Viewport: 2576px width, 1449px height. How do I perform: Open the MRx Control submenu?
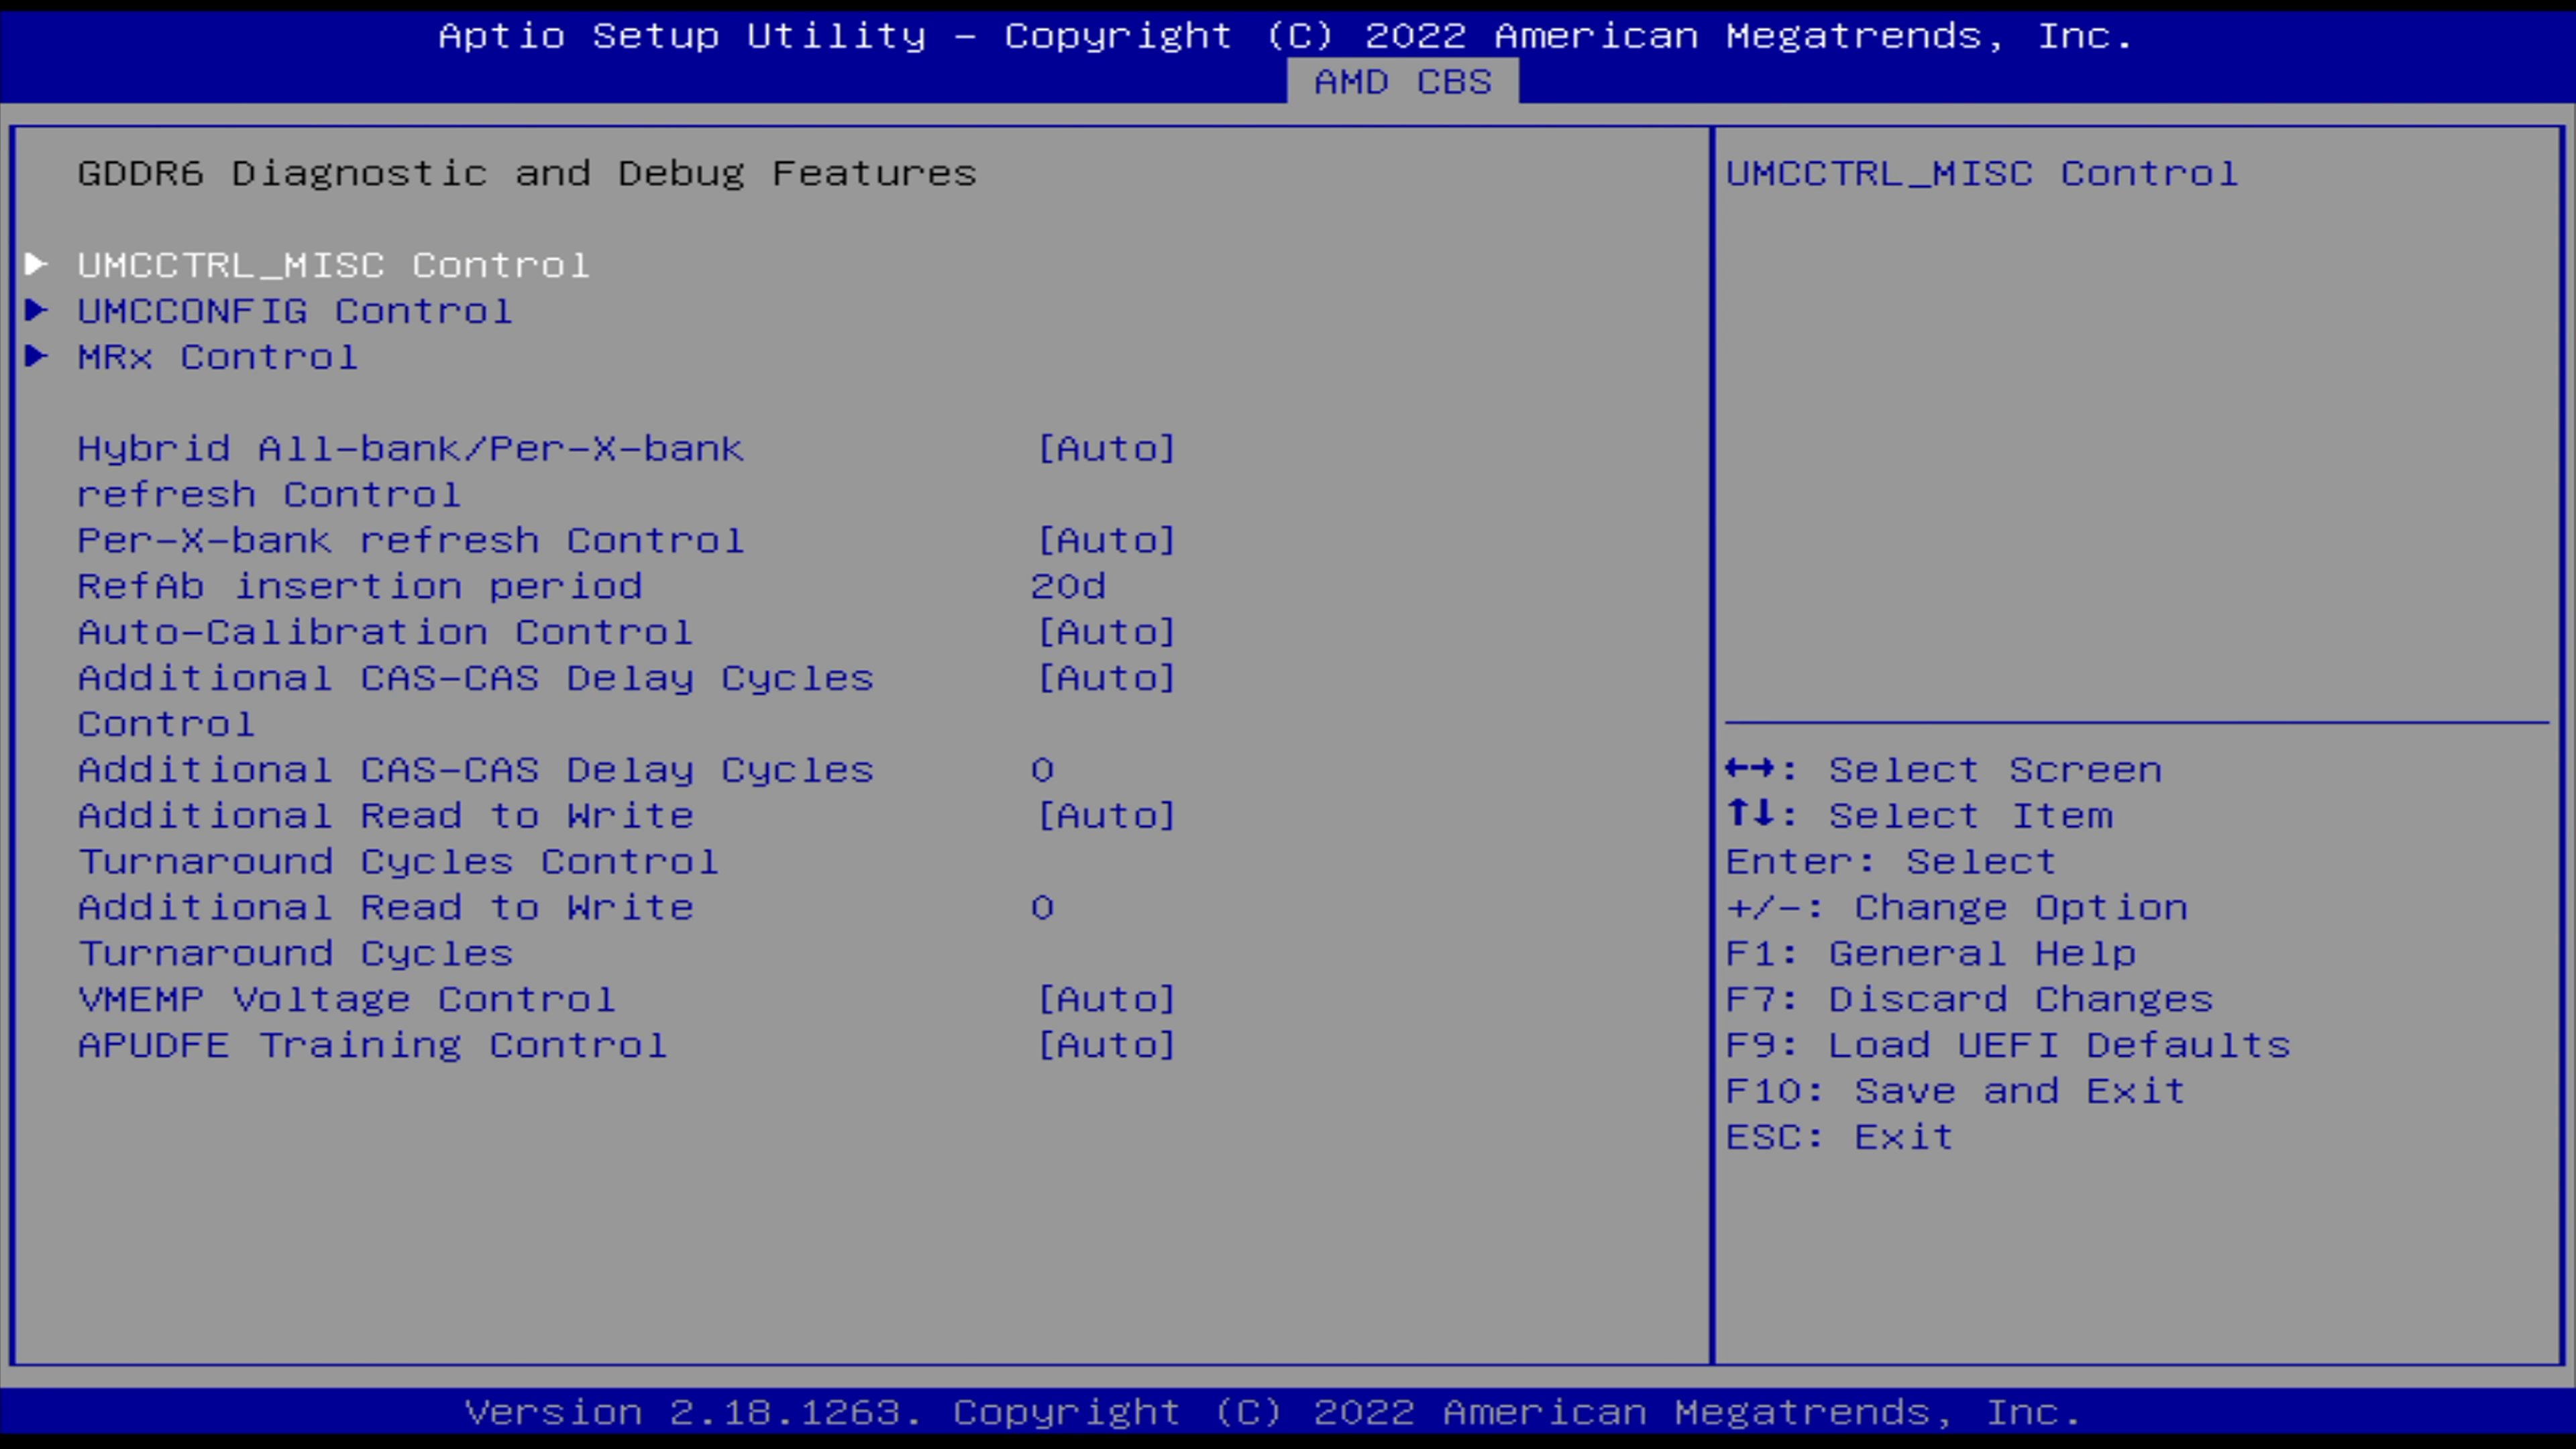[x=218, y=357]
